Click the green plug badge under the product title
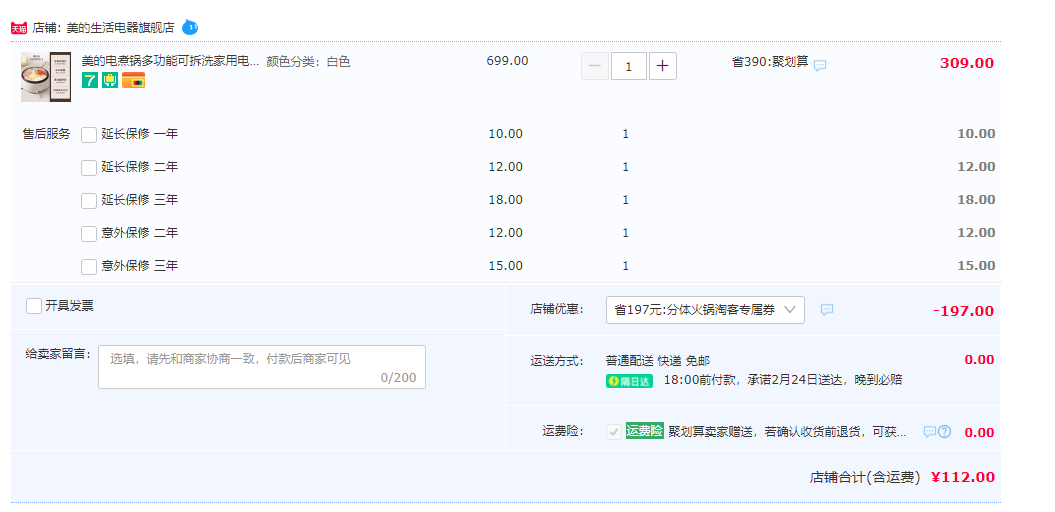This screenshot has height=512, width=1055. coord(110,81)
